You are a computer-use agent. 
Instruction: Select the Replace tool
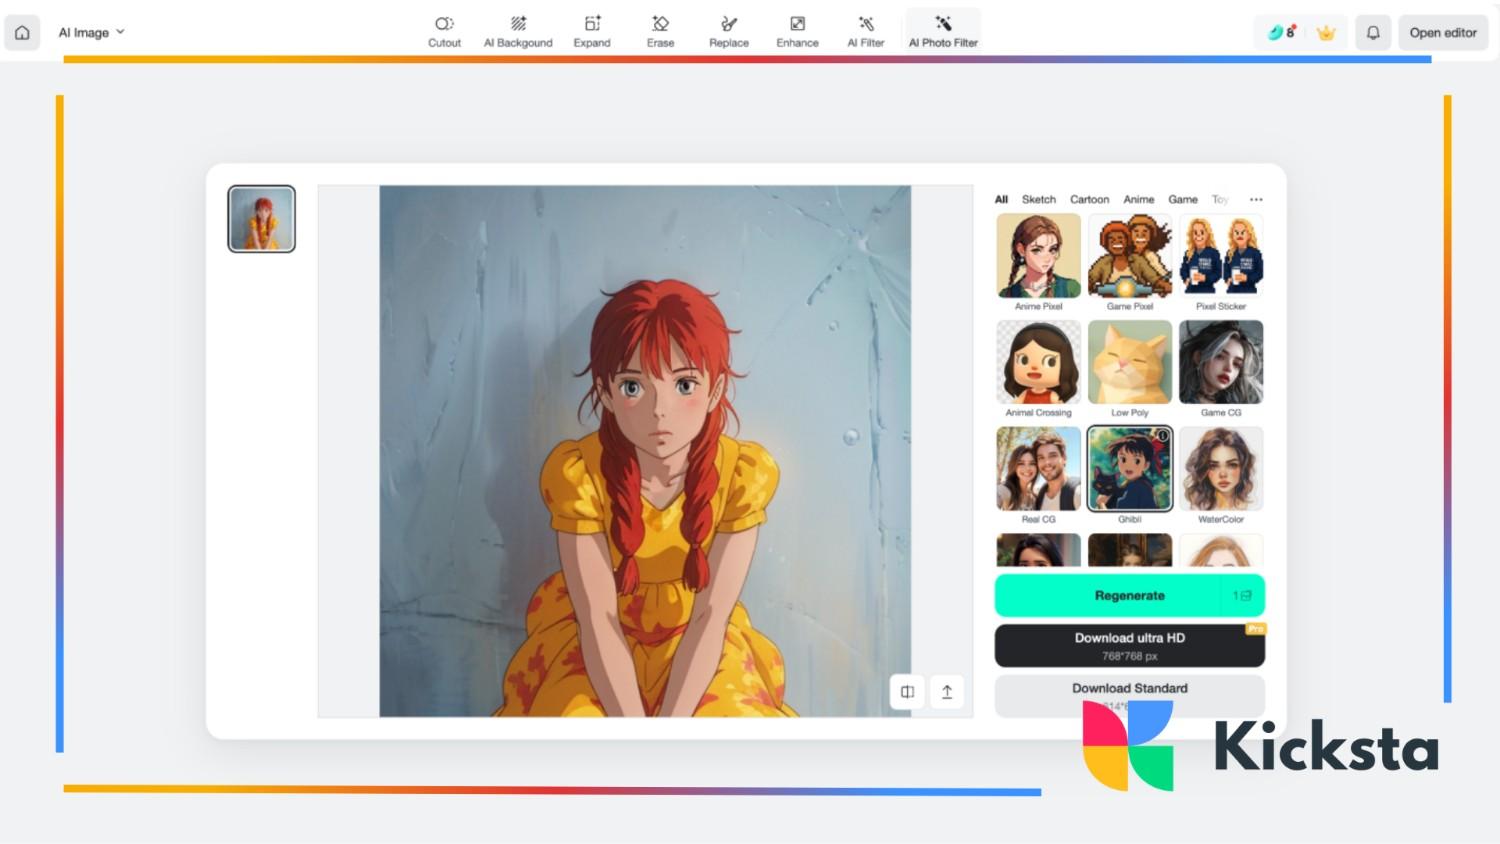pyautogui.click(x=729, y=32)
